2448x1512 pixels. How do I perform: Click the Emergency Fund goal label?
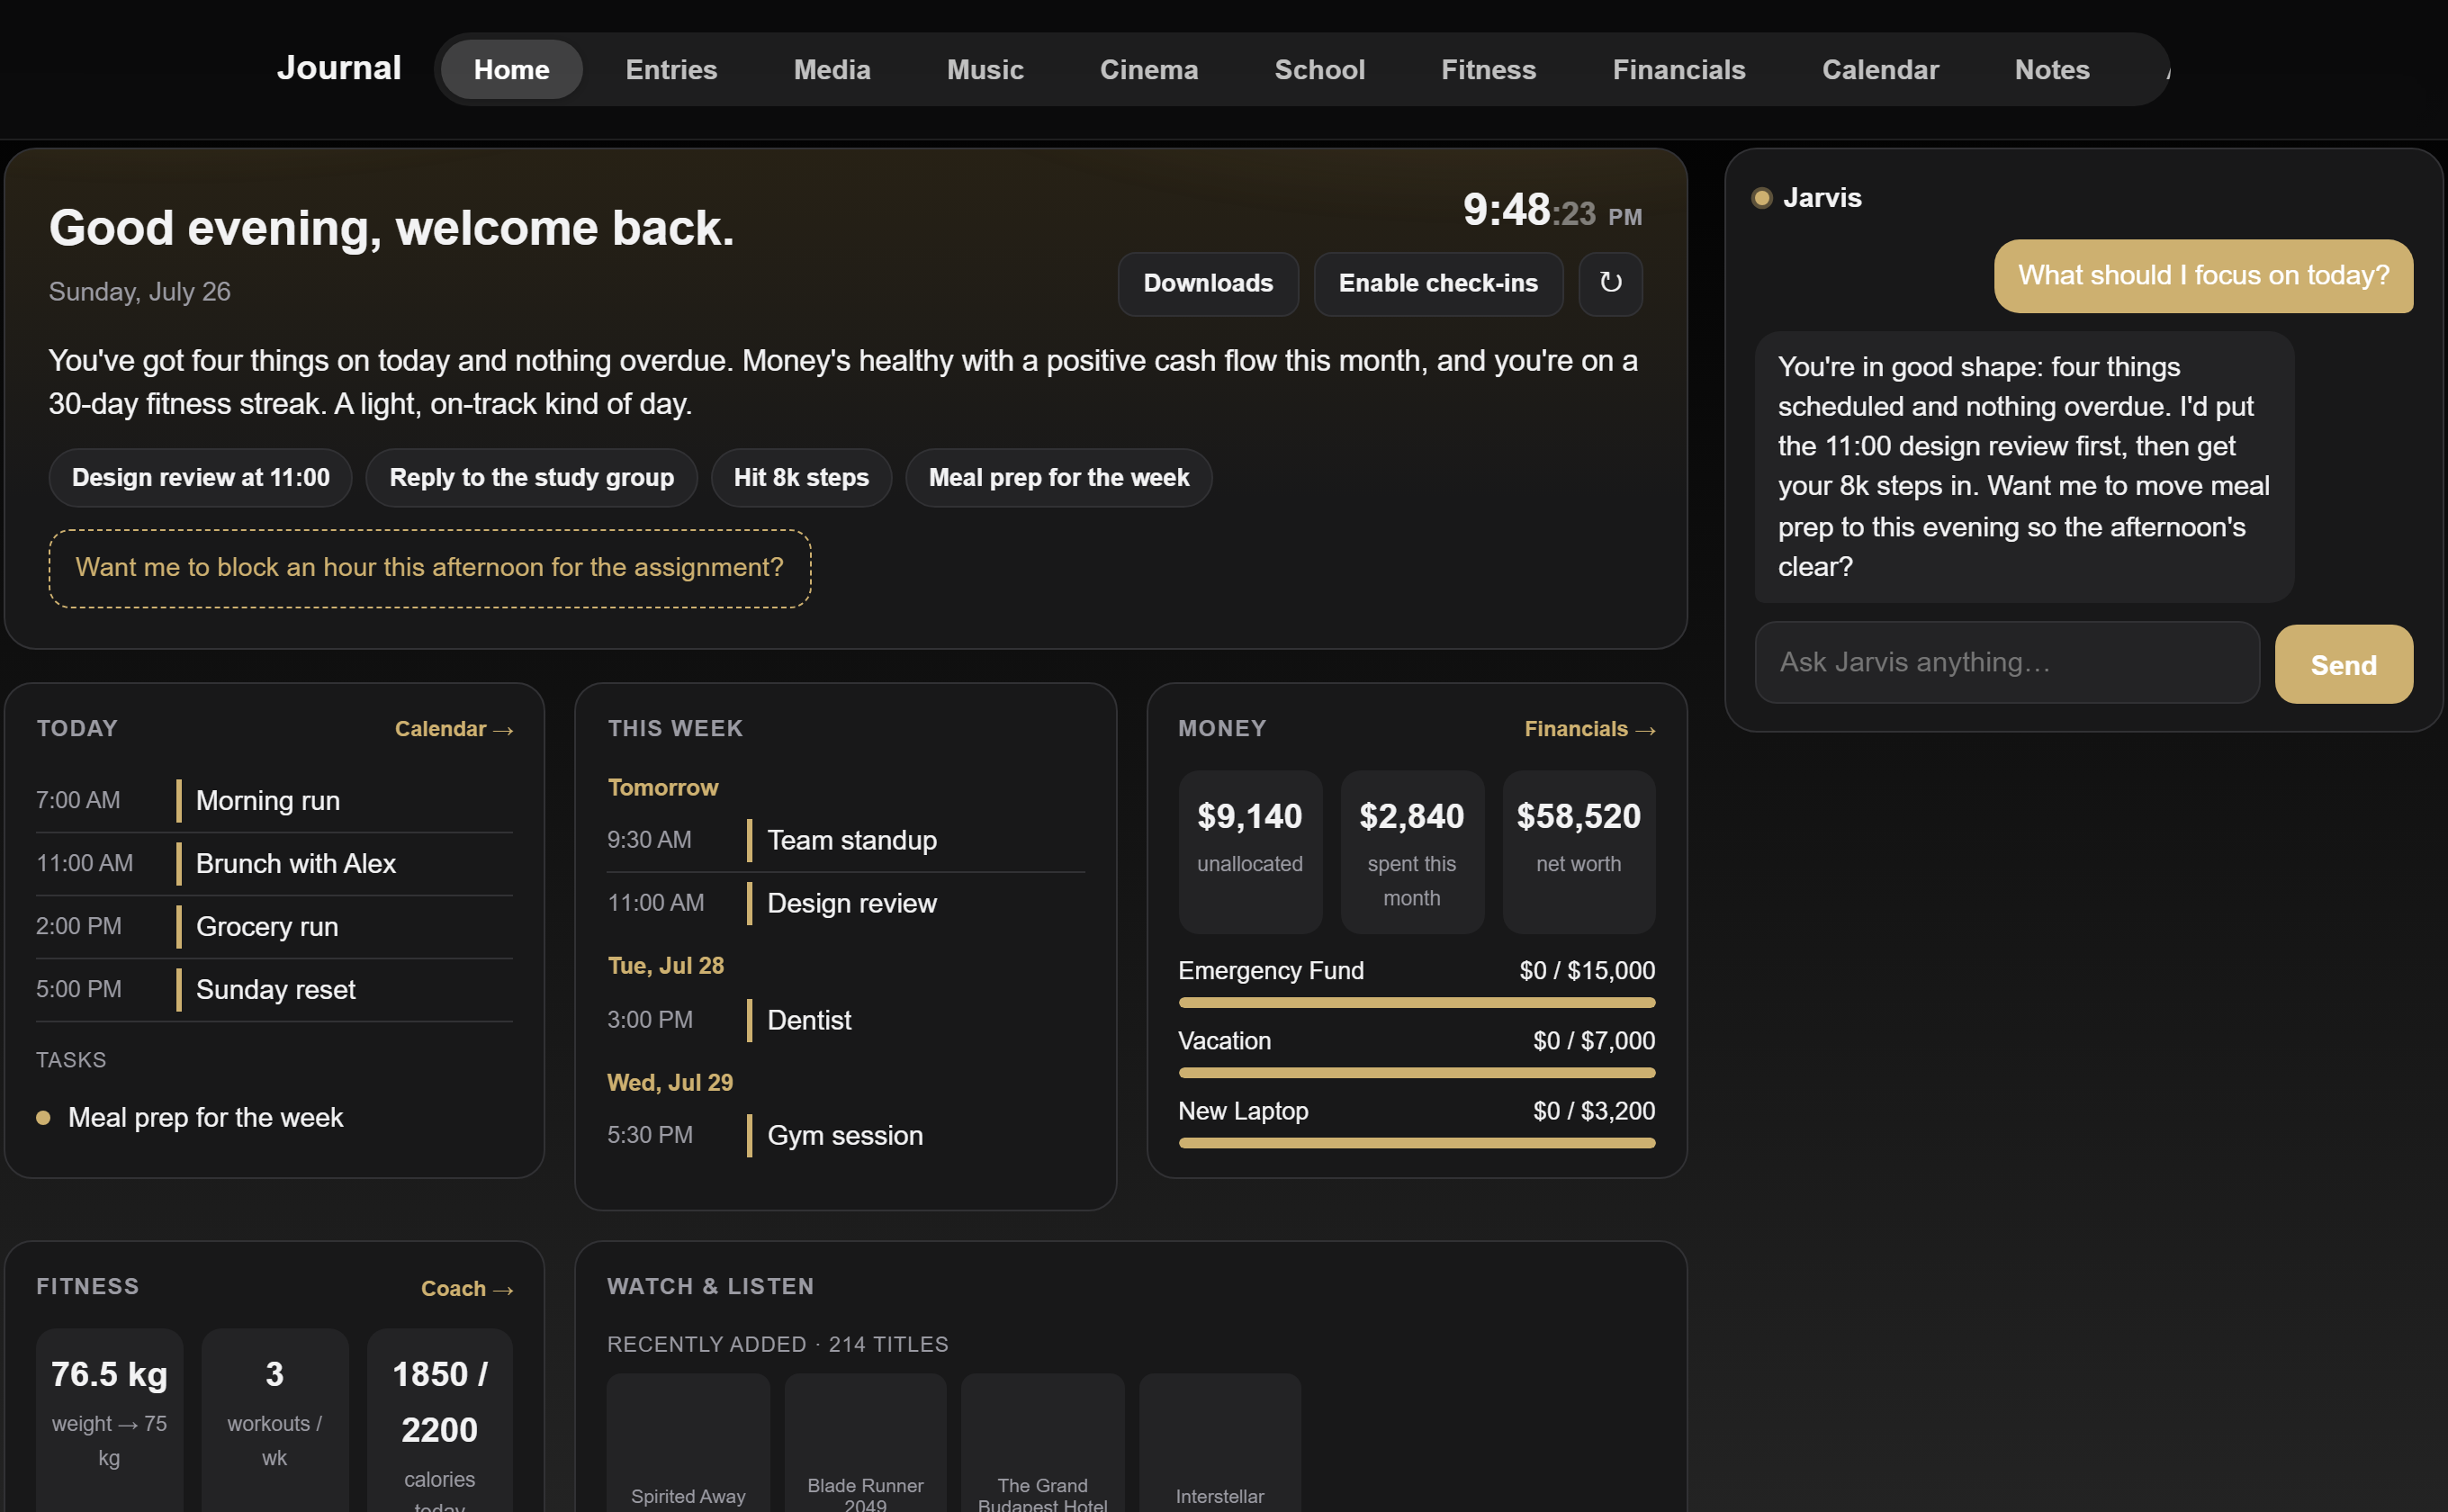click(x=1271, y=970)
